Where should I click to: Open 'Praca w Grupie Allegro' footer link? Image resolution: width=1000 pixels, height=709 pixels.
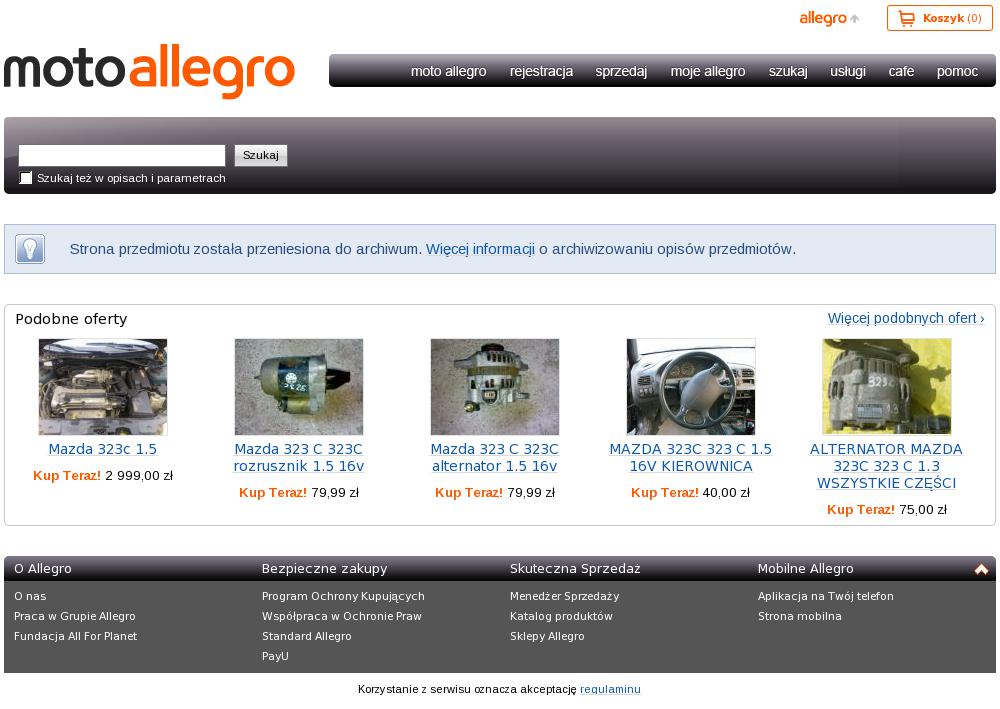pyautogui.click(x=75, y=617)
